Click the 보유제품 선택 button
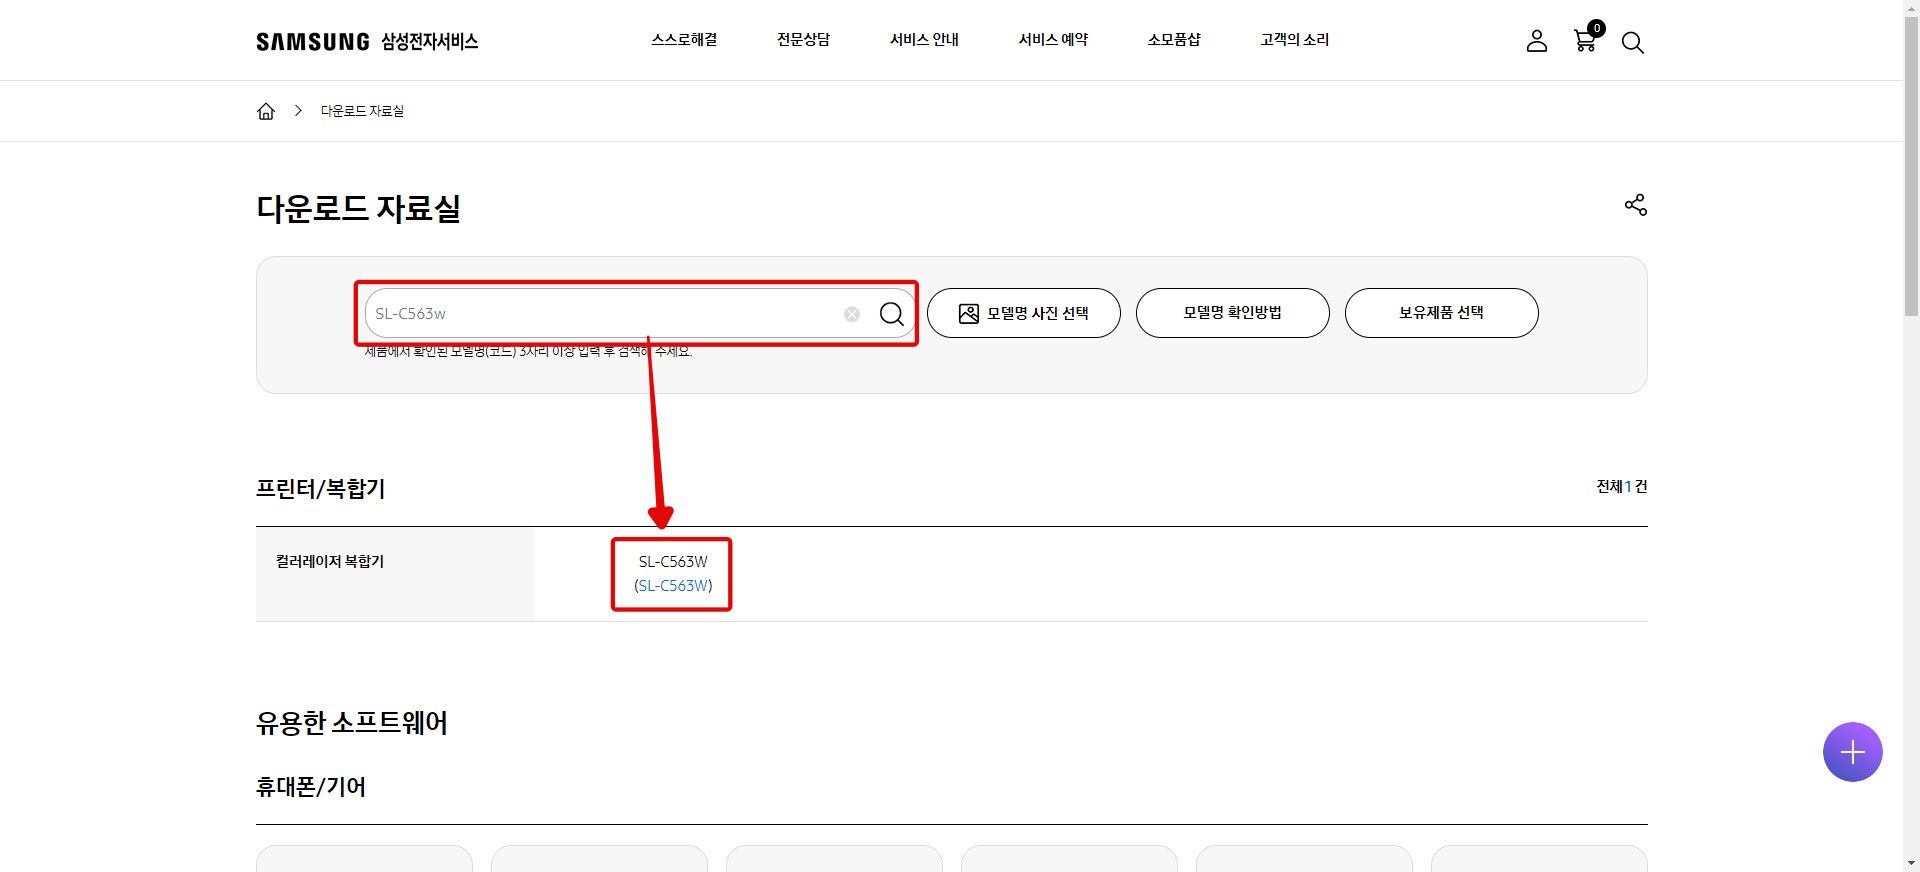Image resolution: width=1920 pixels, height=872 pixels. coord(1442,313)
